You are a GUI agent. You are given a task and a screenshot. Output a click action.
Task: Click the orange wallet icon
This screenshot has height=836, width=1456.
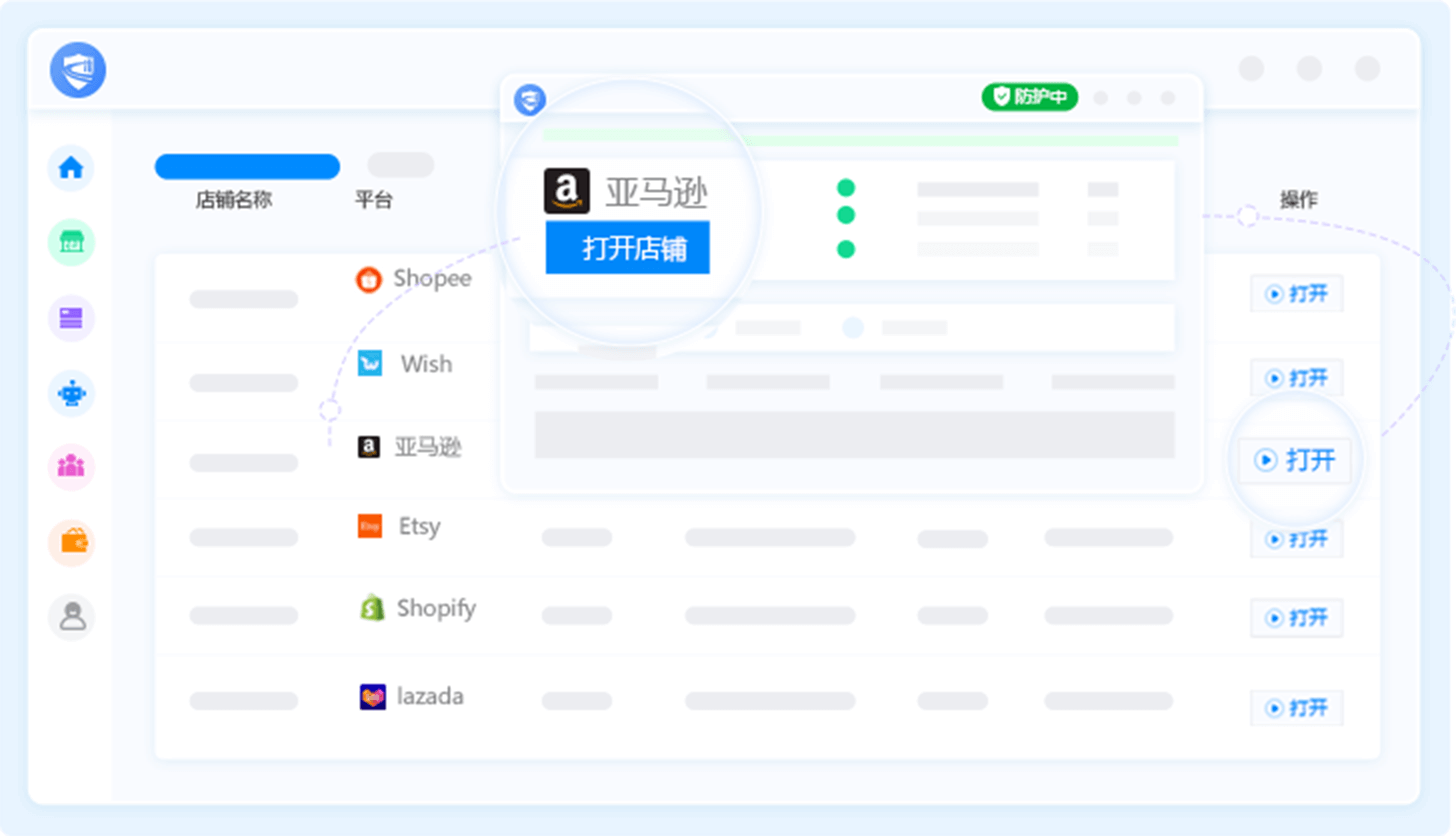coord(71,543)
